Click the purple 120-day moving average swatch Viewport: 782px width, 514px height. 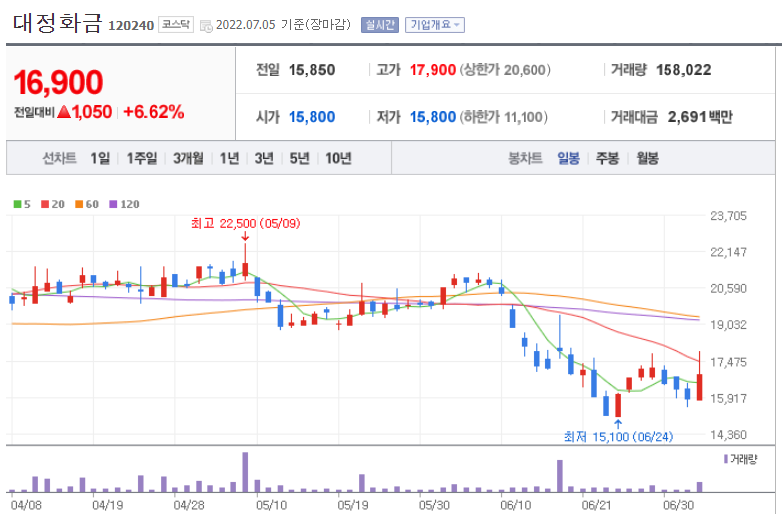pos(113,204)
